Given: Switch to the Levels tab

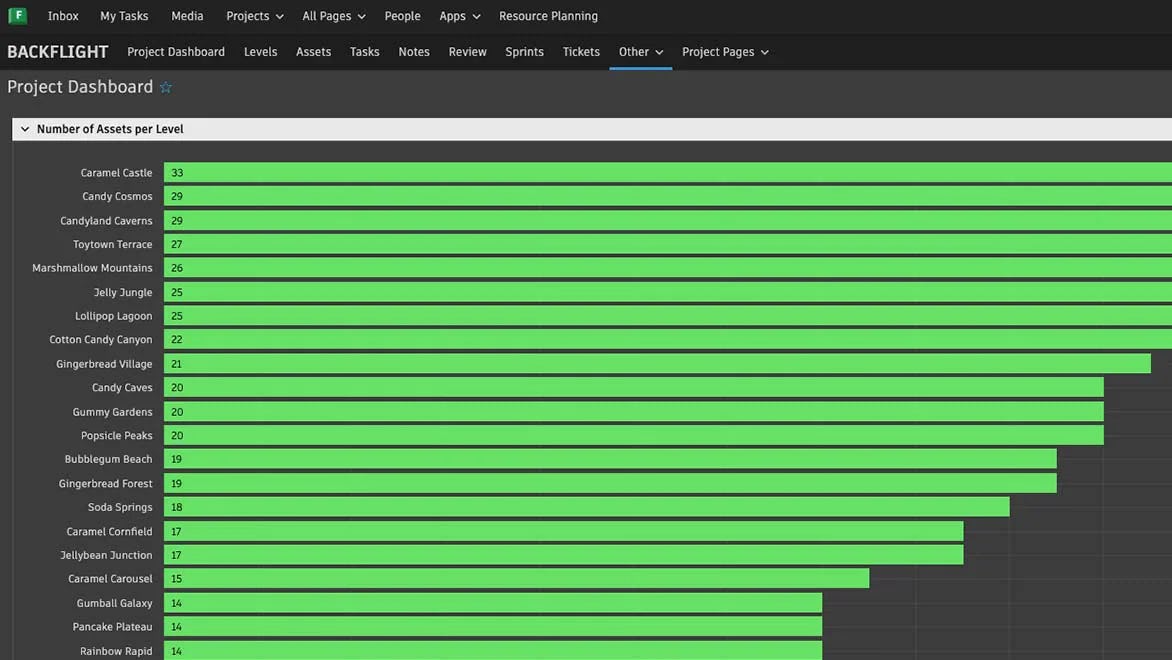Looking at the screenshot, I should pos(260,51).
